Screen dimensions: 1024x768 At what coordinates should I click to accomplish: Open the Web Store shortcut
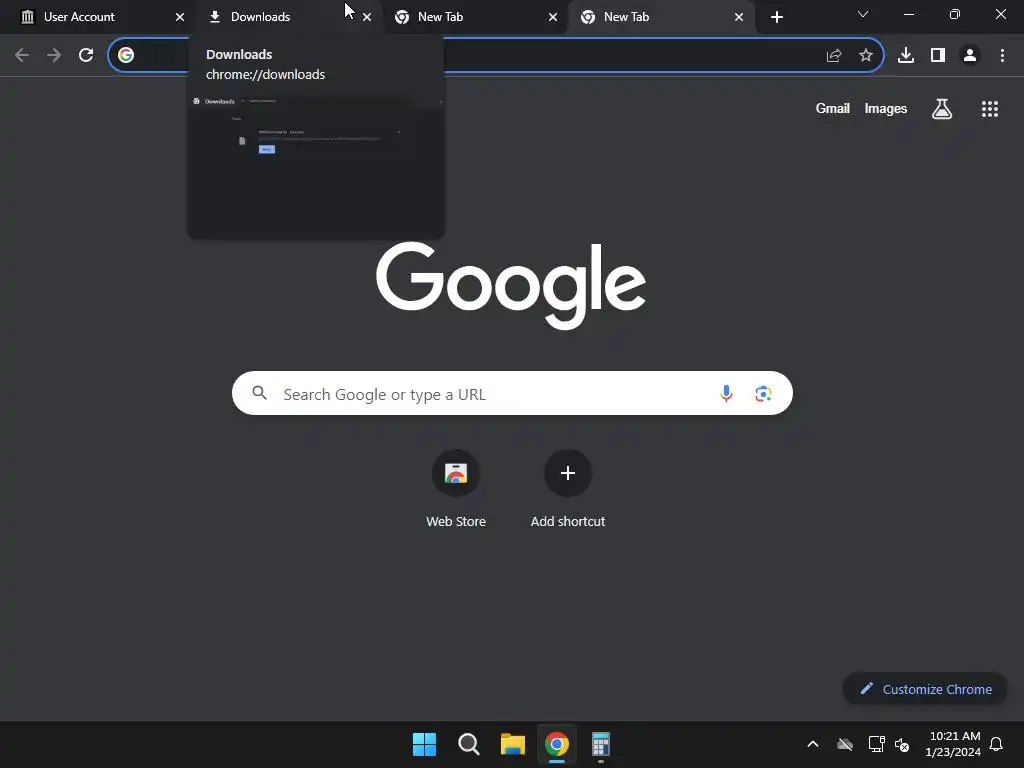pos(456,488)
